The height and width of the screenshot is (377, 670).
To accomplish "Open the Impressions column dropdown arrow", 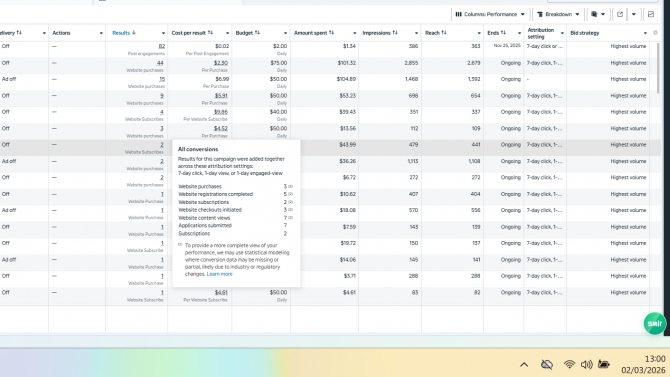I will 416,33.
